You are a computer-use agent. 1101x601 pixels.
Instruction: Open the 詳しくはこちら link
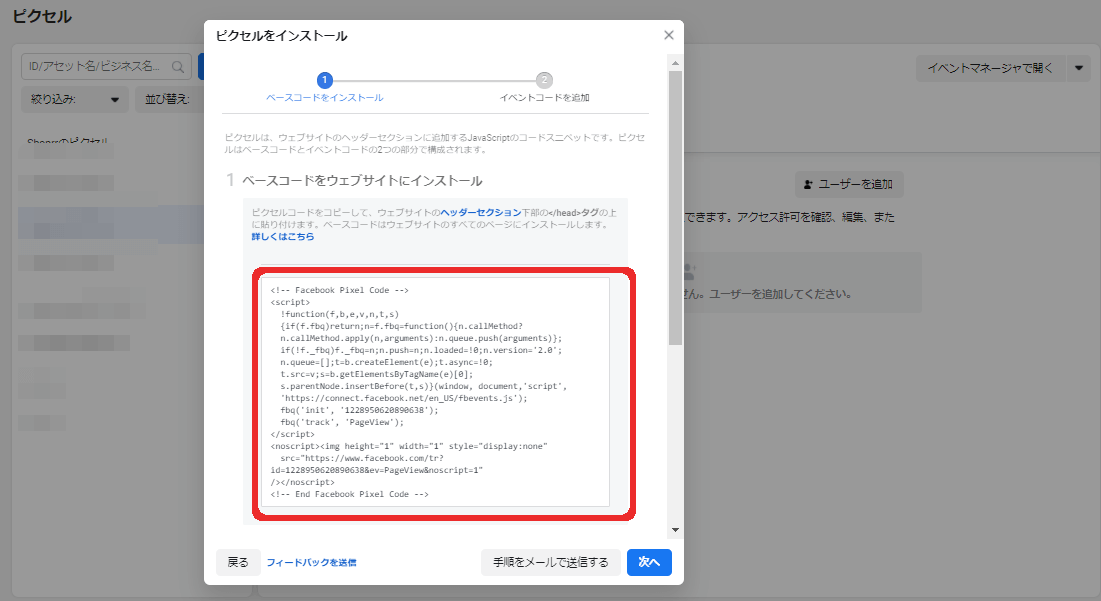(283, 237)
